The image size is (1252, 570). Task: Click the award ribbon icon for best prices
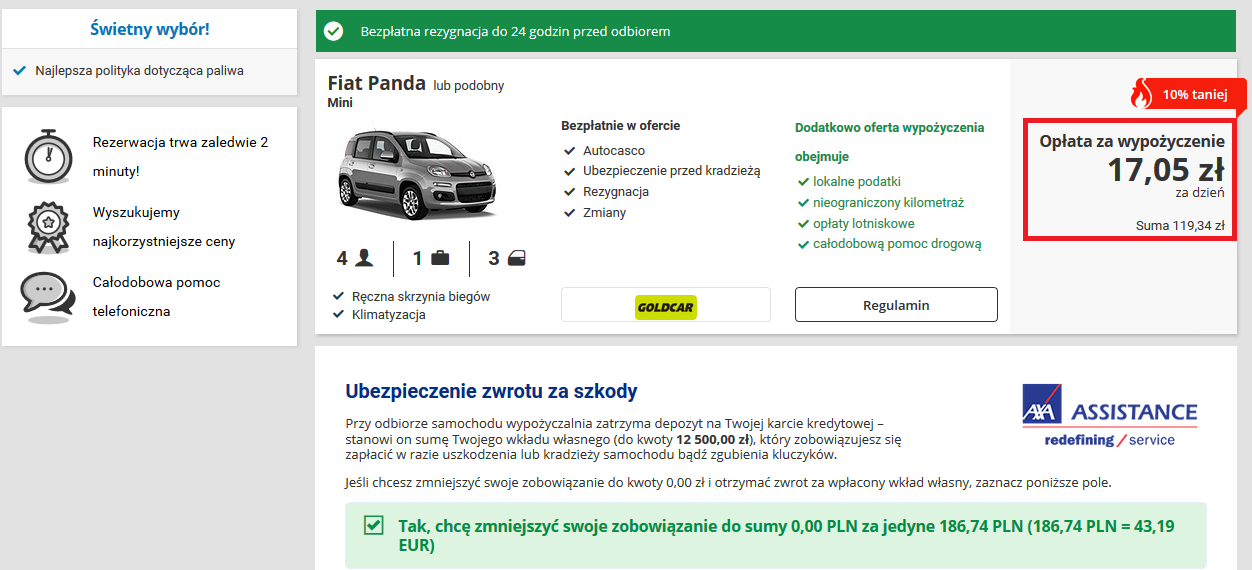47,227
